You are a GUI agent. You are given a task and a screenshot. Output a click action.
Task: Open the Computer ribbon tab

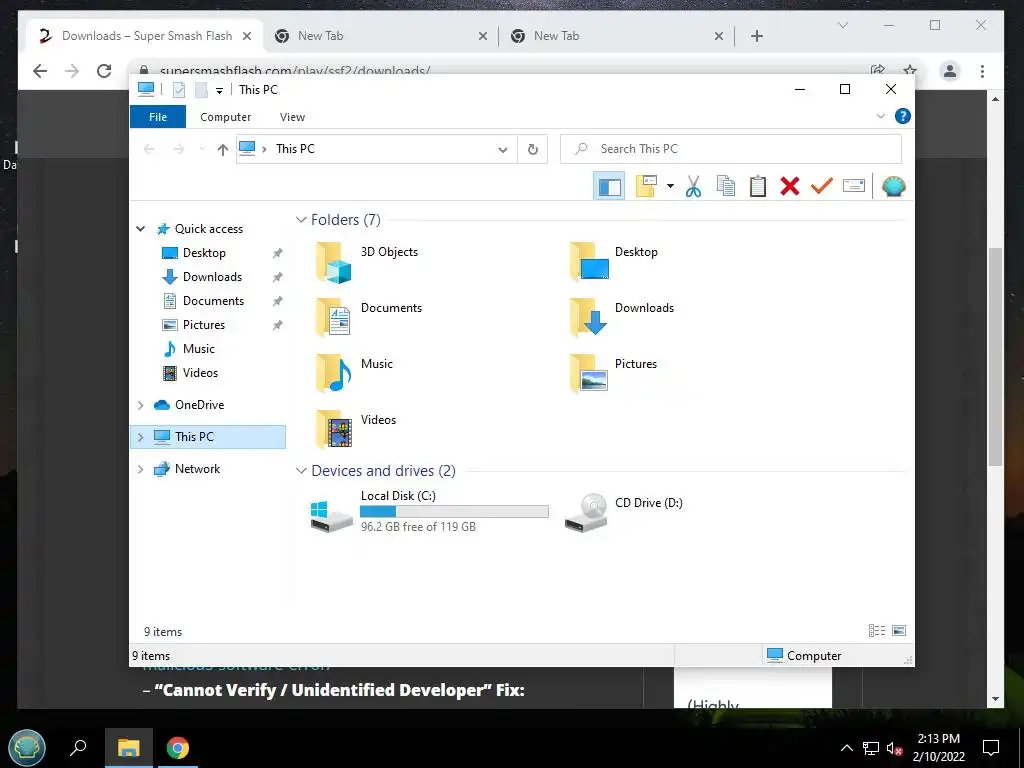point(225,117)
